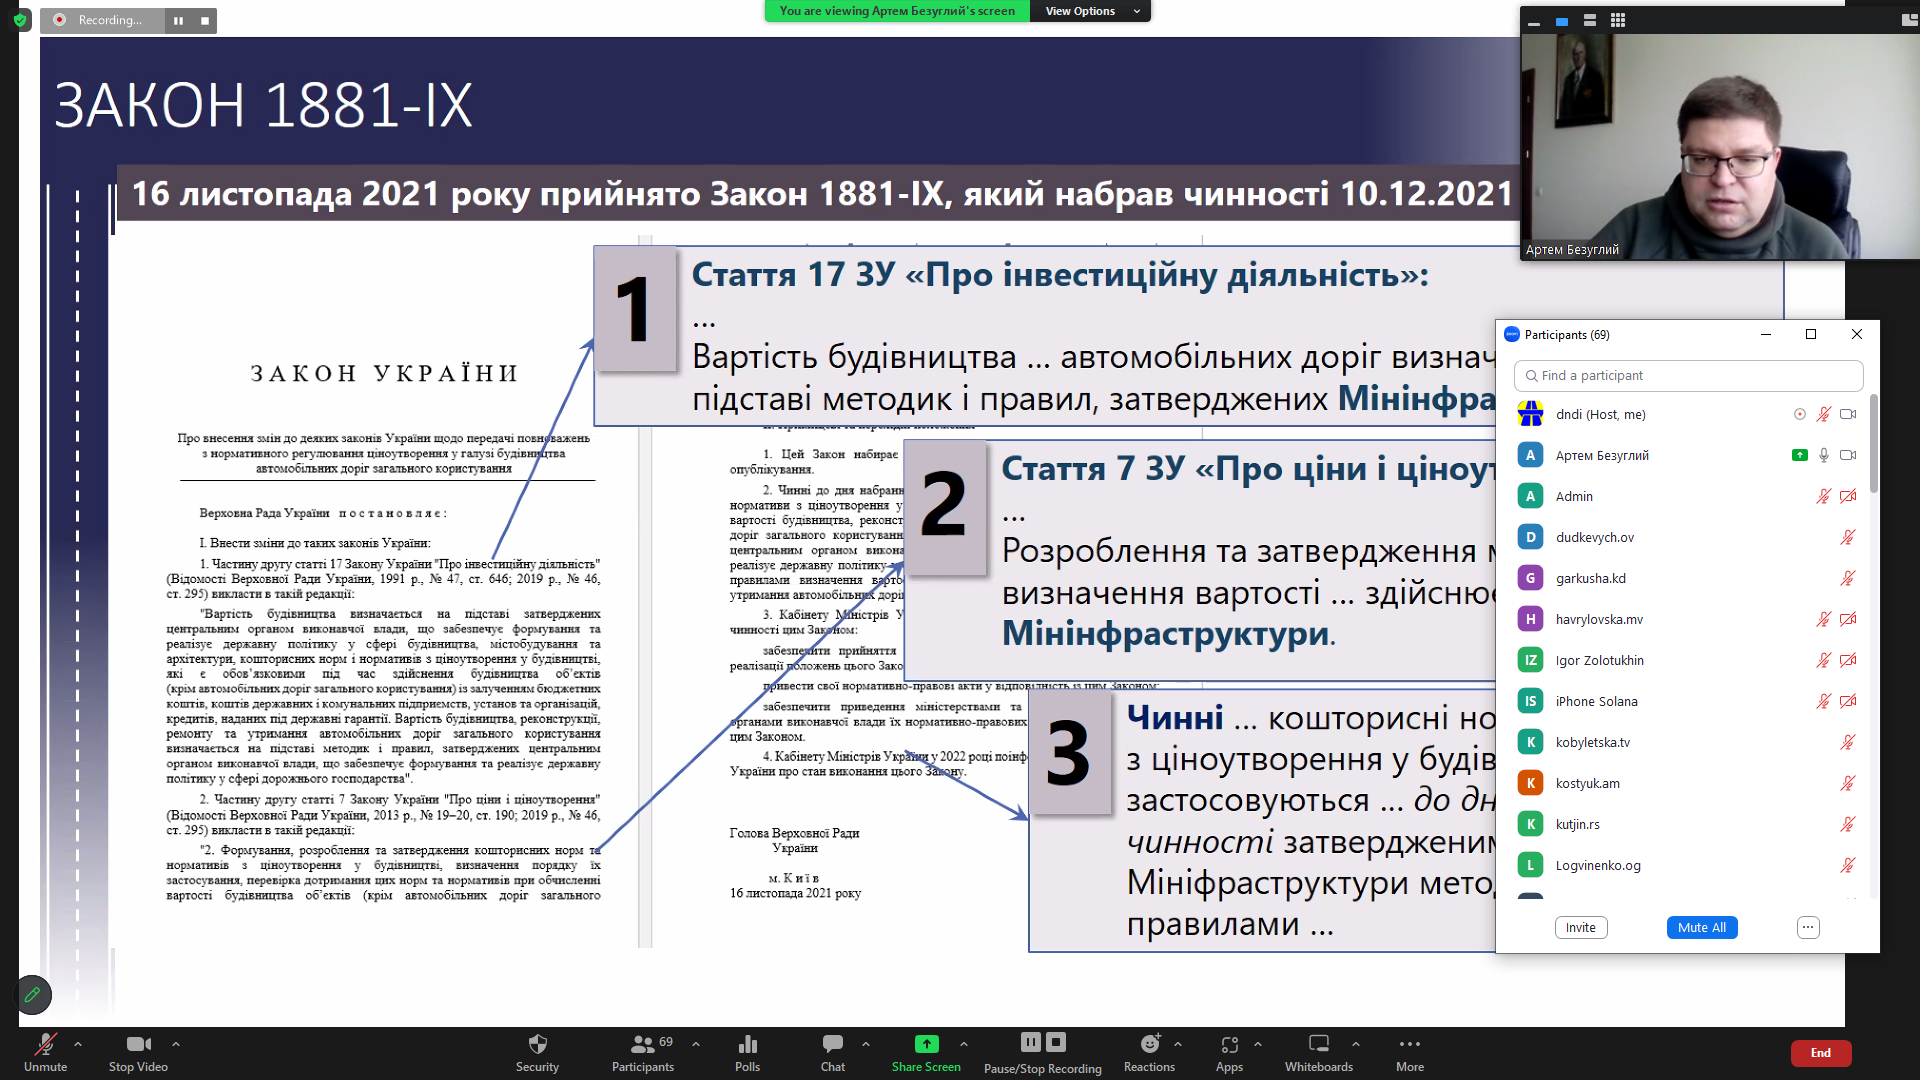Click the Invite button
Viewport: 1920px width, 1080px height.
tap(1580, 927)
